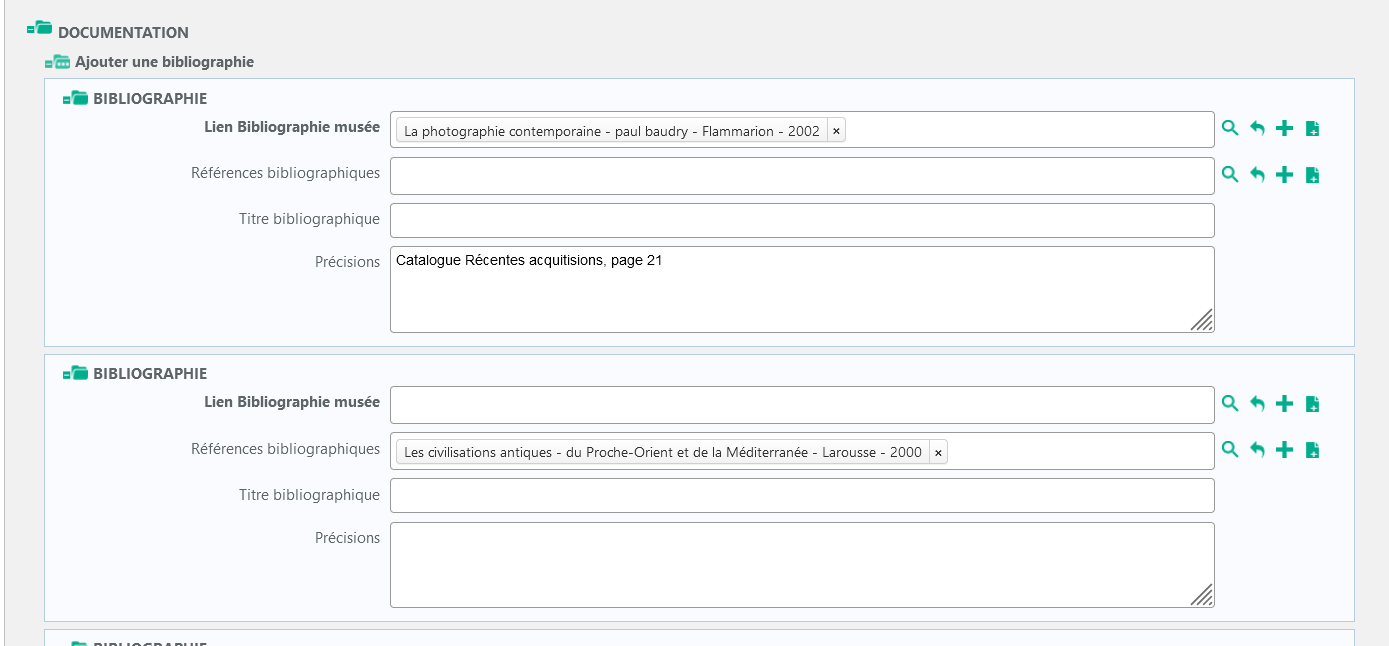Screen dimensions: 1389x646
Task: Click plus icon beside first Lien Bibliographie musée
Action: click(x=1285, y=128)
